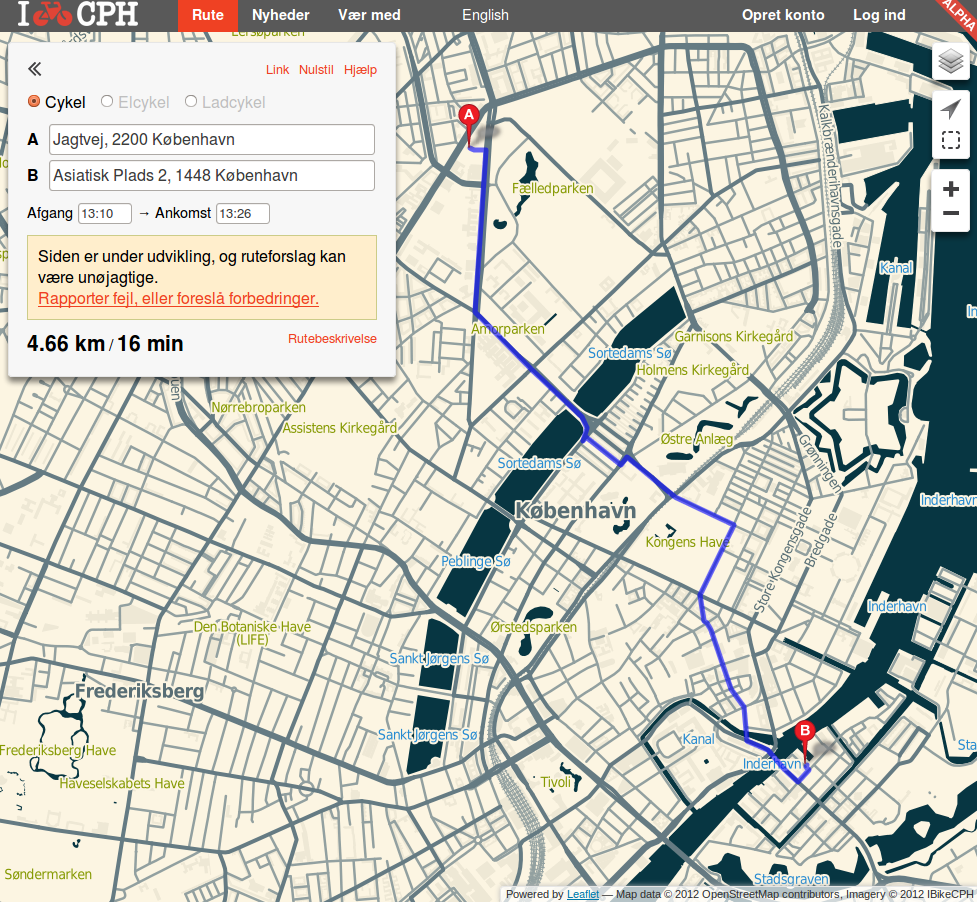Expand the Rutebeskrivelse route description
This screenshot has height=902, width=977.
coord(332,339)
